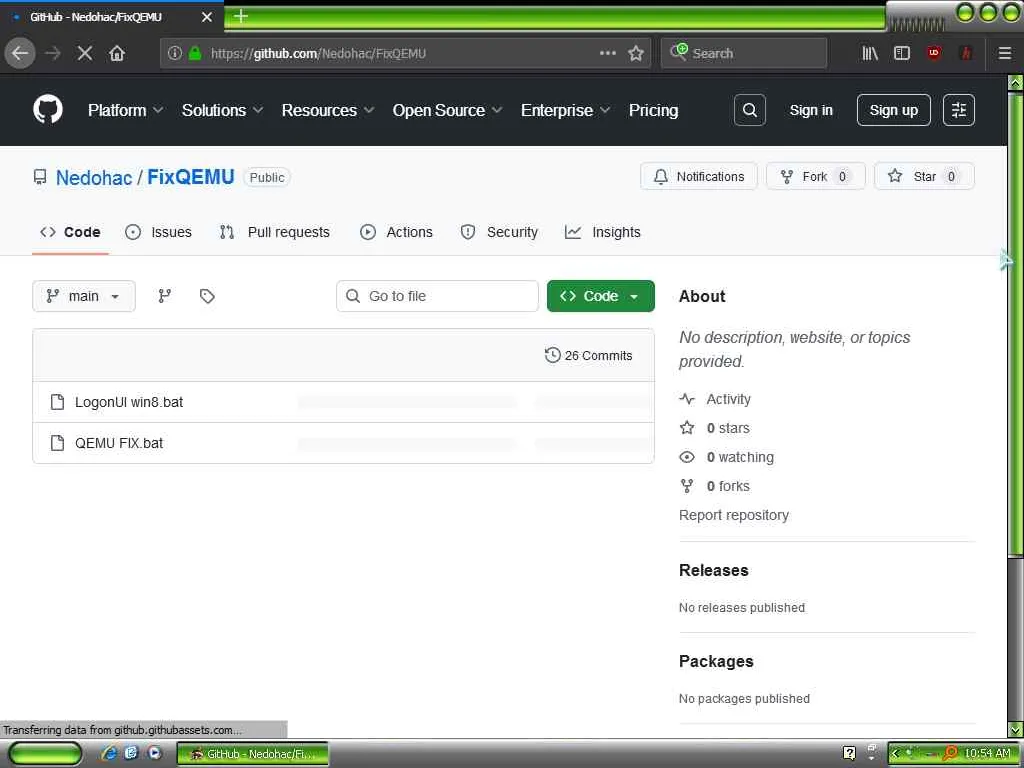
Task: Click the GitHub Octocat logo
Action: [x=48, y=109]
